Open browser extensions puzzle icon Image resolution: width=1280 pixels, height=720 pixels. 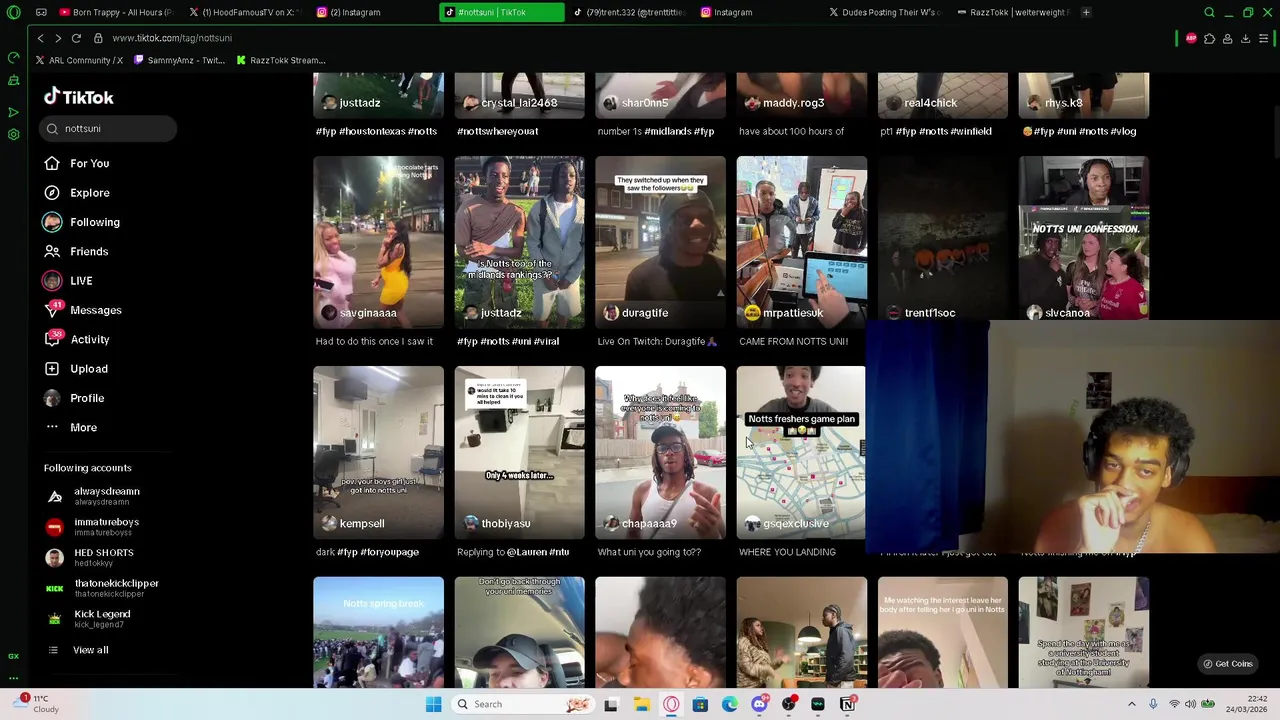[1209, 38]
